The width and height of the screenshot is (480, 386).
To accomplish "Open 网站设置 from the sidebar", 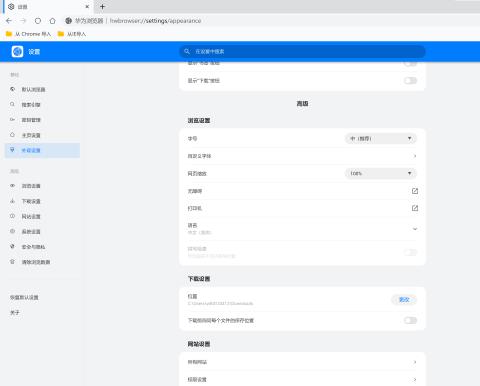I will (31, 216).
